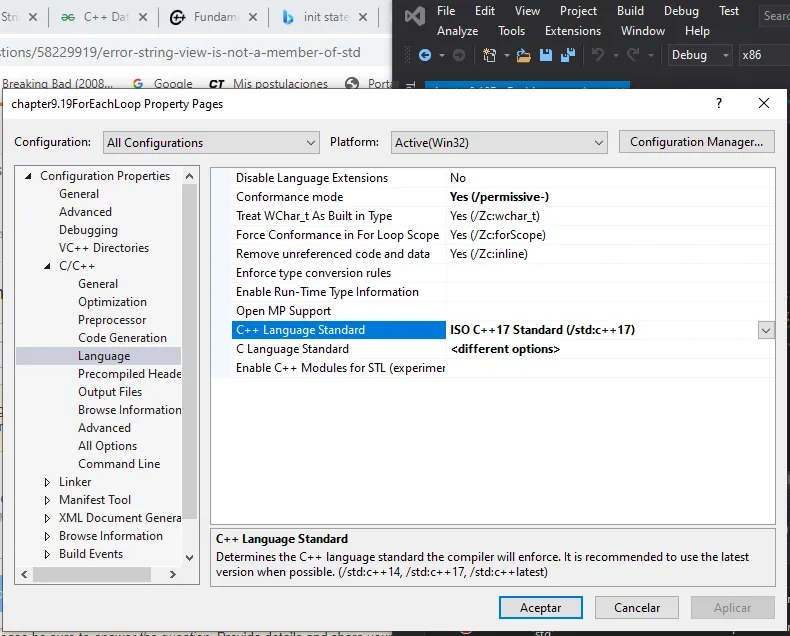The width and height of the screenshot is (790, 636).
Task: Switch to the 'C++ Dat' browser tab
Action: pyautogui.click(x=103, y=17)
